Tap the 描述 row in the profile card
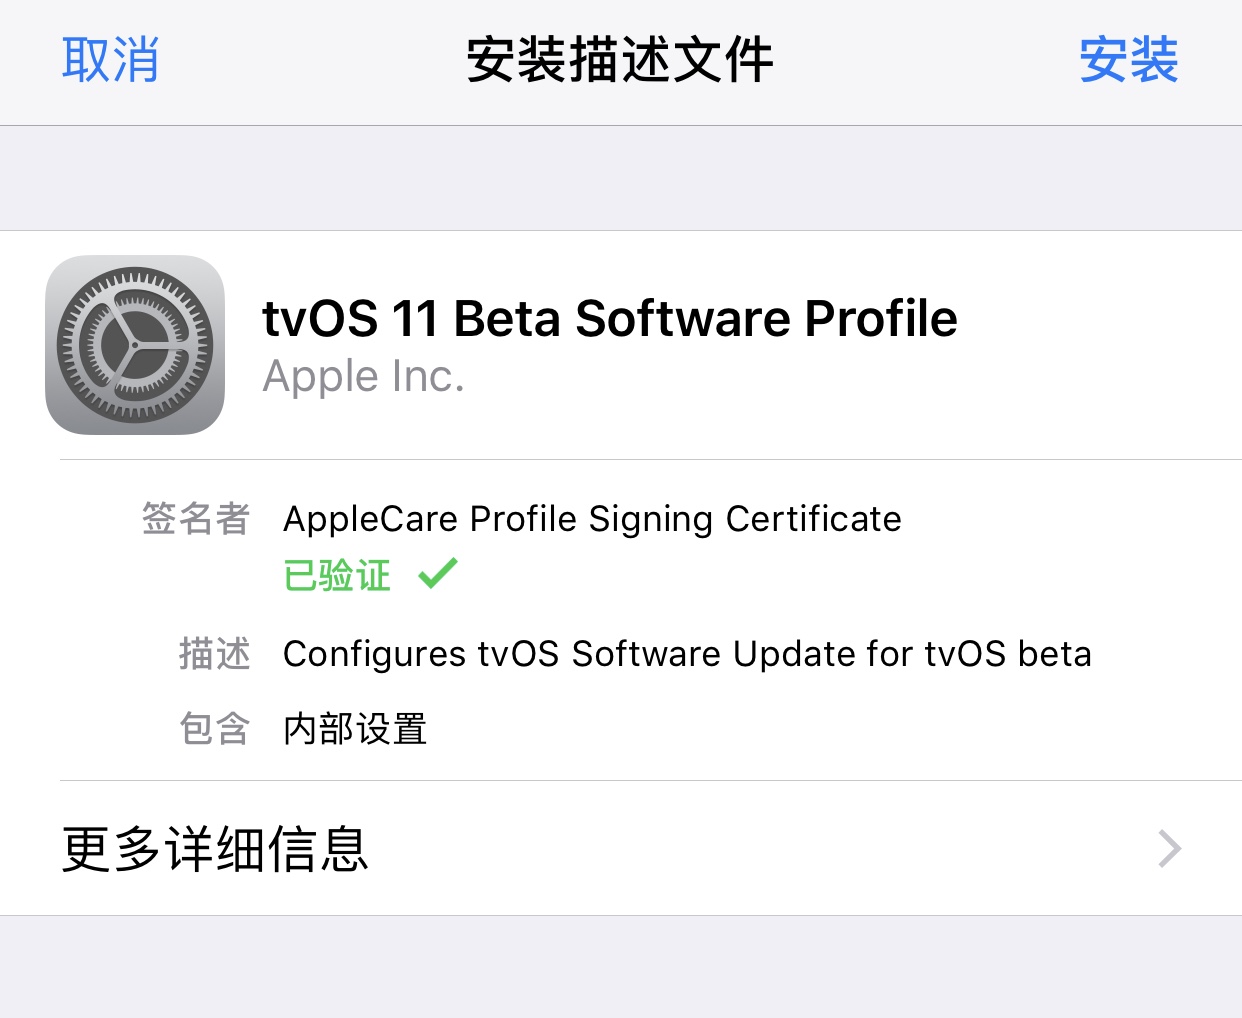Viewport: 1242px width, 1018px height. 687,655
